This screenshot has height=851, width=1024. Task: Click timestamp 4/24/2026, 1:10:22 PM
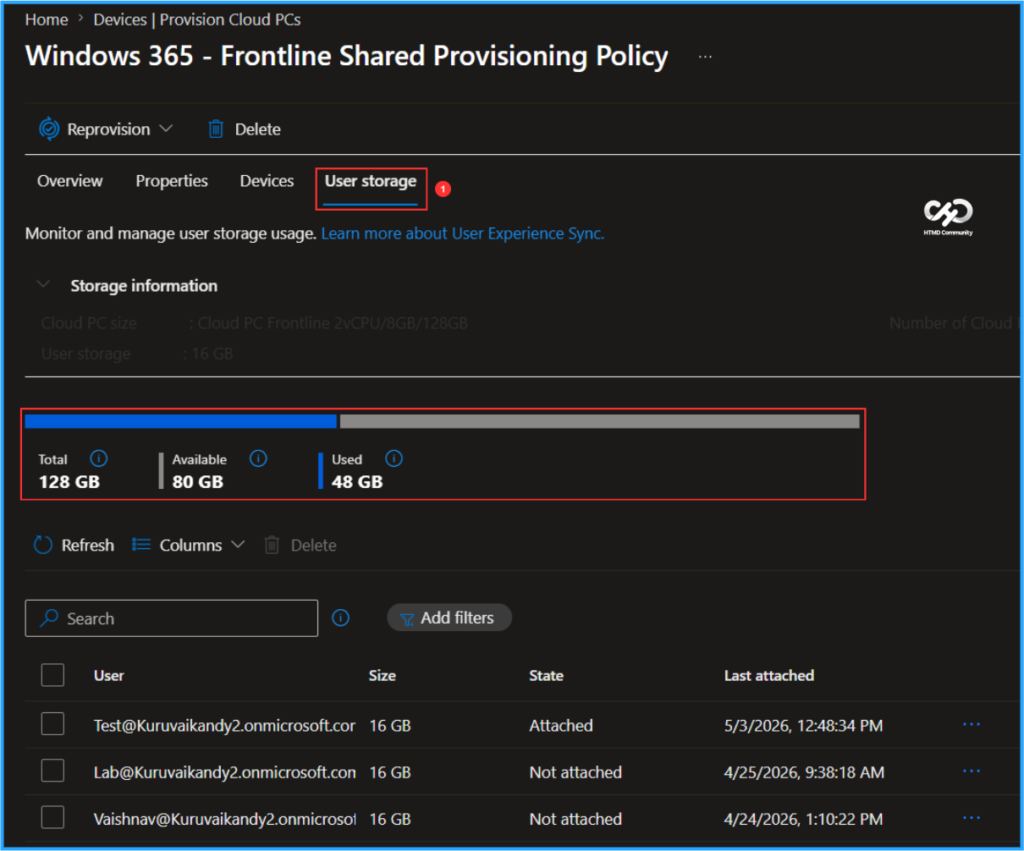click(x=803, y=819)
